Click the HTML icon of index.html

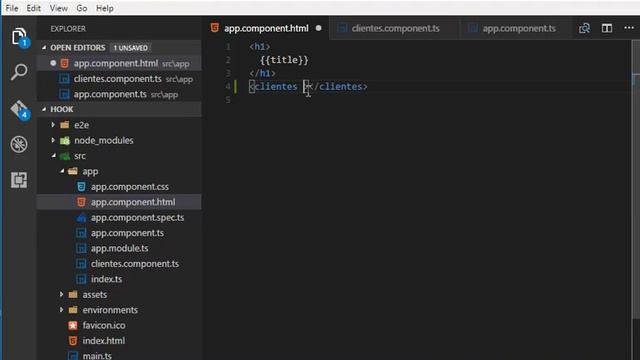(x=73, y=341)
